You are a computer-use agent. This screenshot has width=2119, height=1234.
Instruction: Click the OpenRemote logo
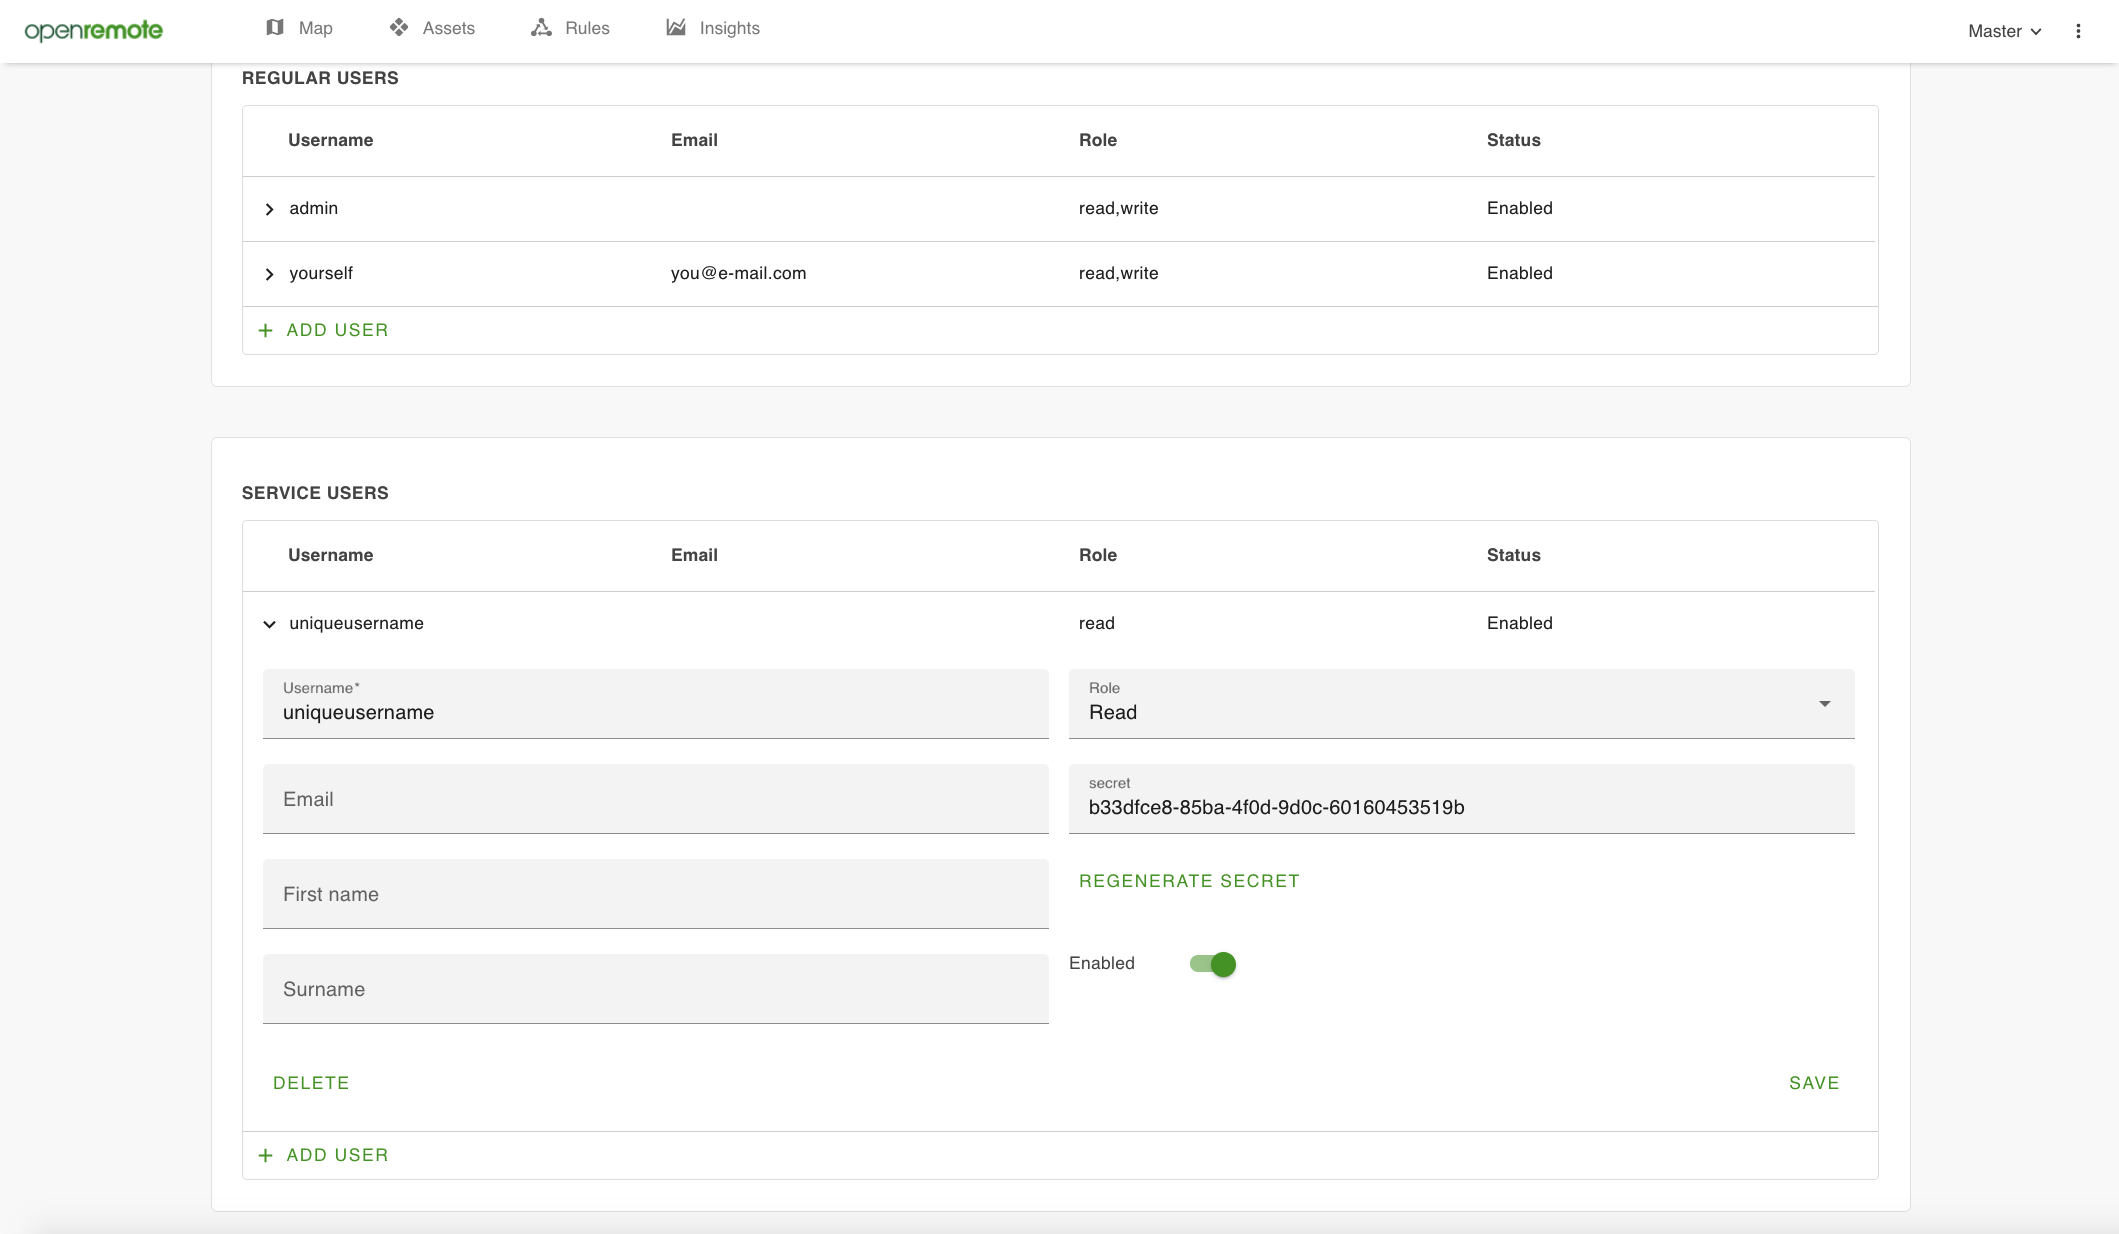(93, 30)
